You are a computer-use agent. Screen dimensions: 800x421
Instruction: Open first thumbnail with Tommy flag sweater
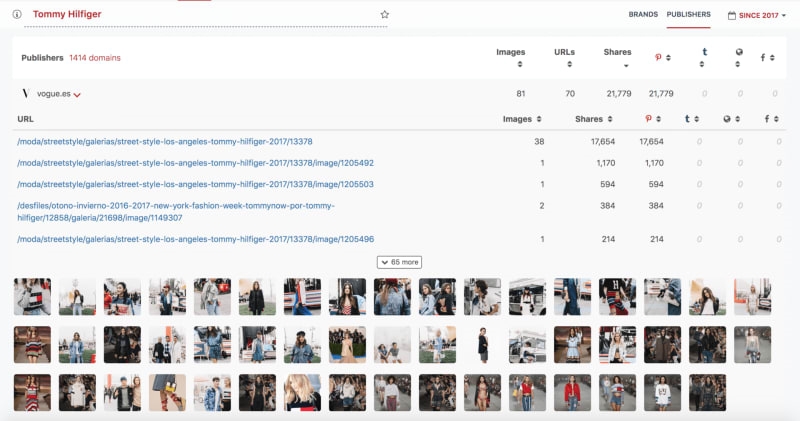pos(32,296)
